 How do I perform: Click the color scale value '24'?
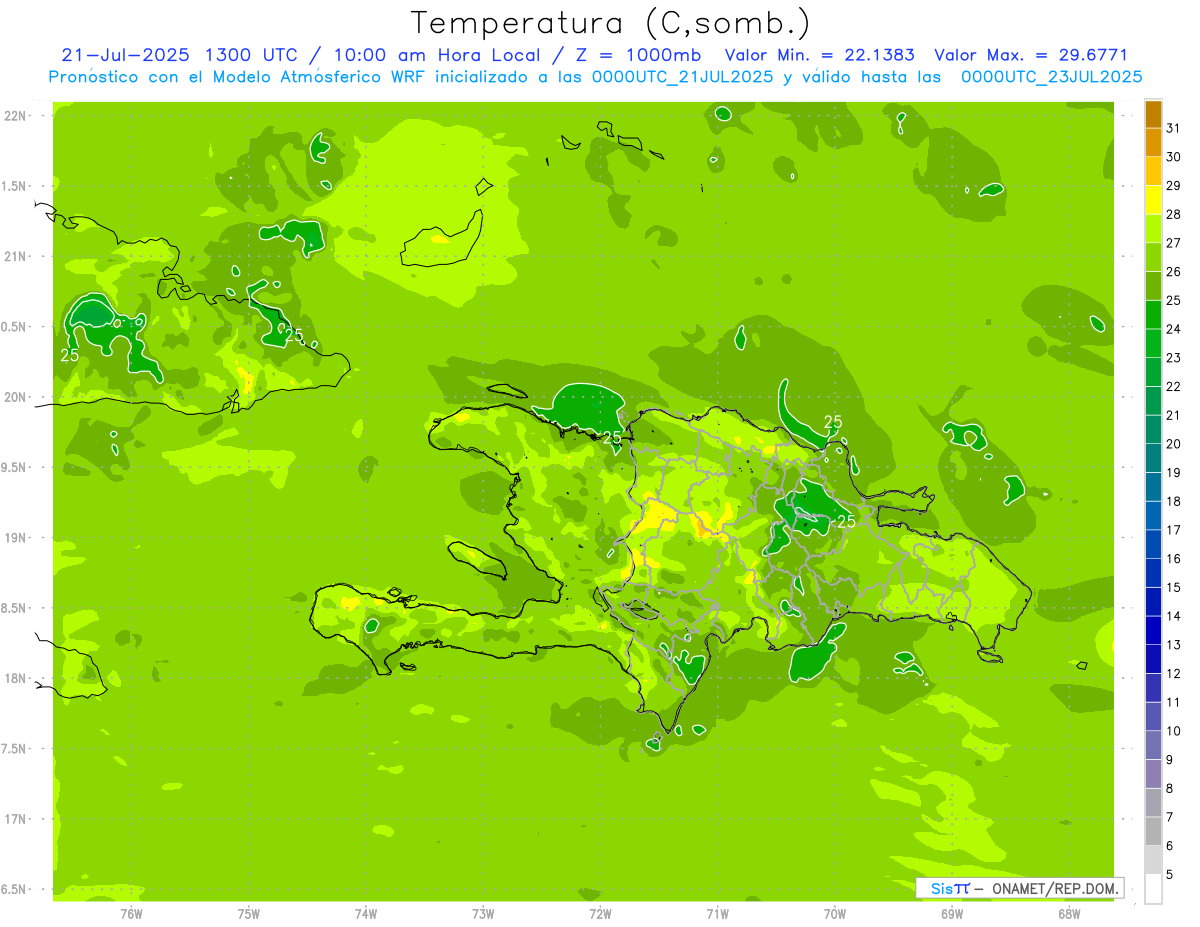(x=1174, y=329)
